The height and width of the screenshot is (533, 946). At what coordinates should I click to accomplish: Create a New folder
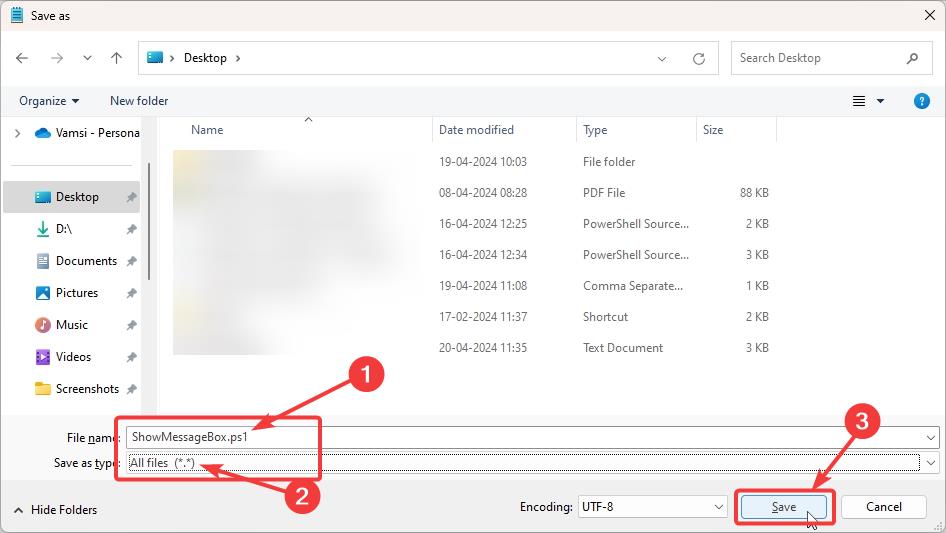(x=139, y=101)
